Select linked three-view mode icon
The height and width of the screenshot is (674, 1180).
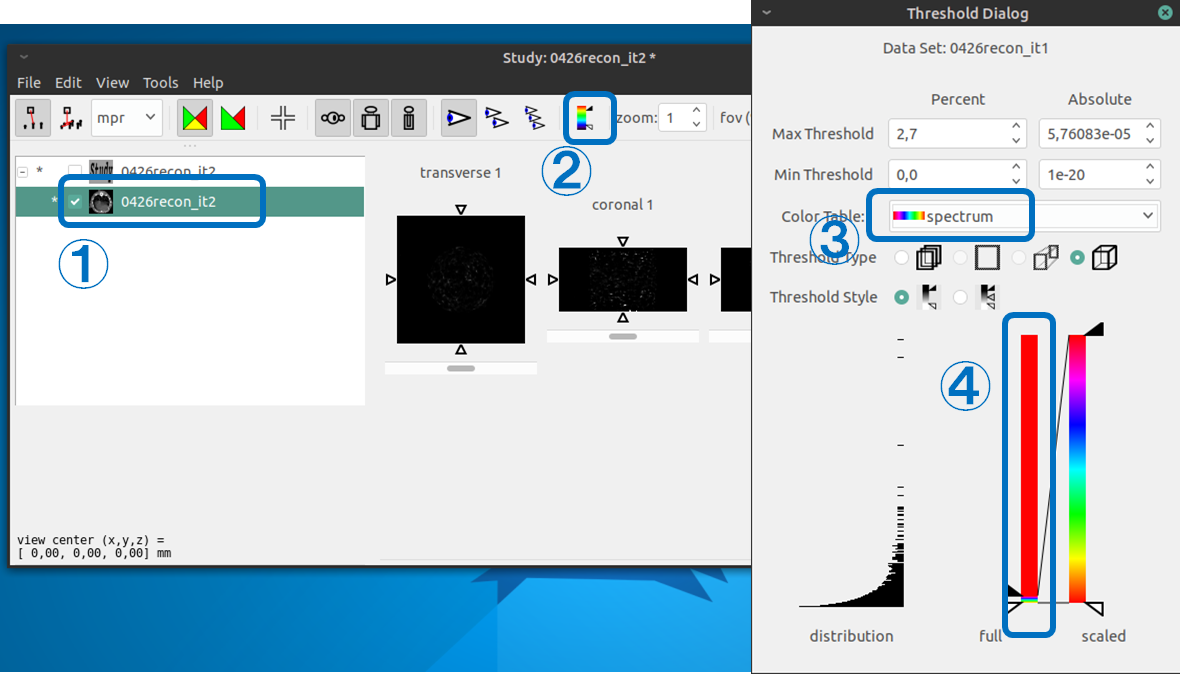[x=534, y=118]
